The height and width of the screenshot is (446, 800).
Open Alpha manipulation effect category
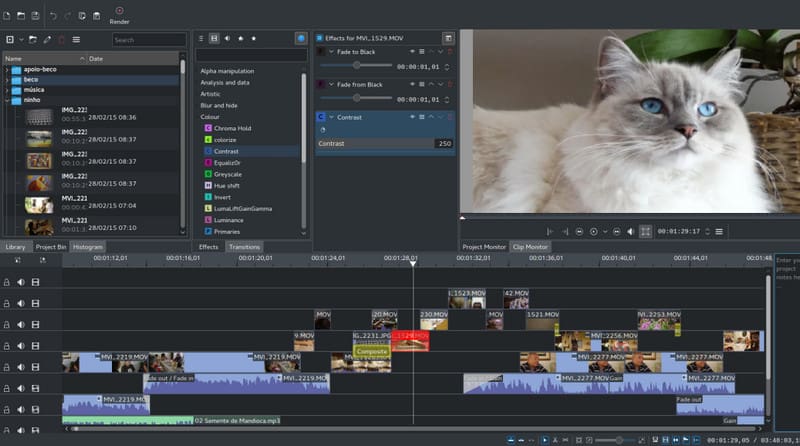[x=227, y=71]
